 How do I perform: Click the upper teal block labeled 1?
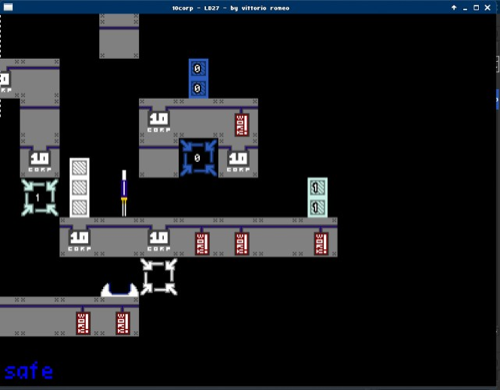317,188
